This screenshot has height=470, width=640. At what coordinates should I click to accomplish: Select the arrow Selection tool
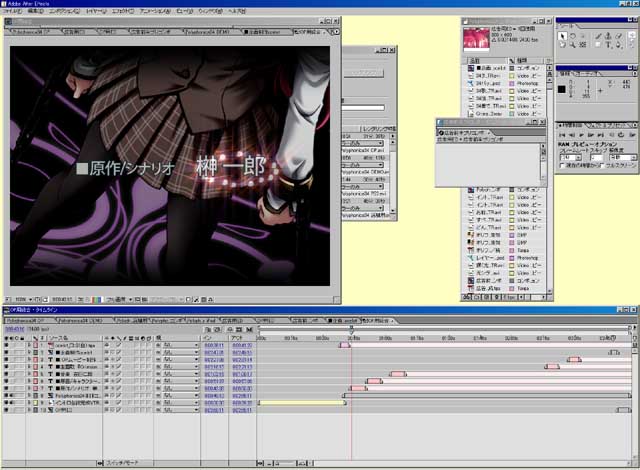click(x=562, y=36)
